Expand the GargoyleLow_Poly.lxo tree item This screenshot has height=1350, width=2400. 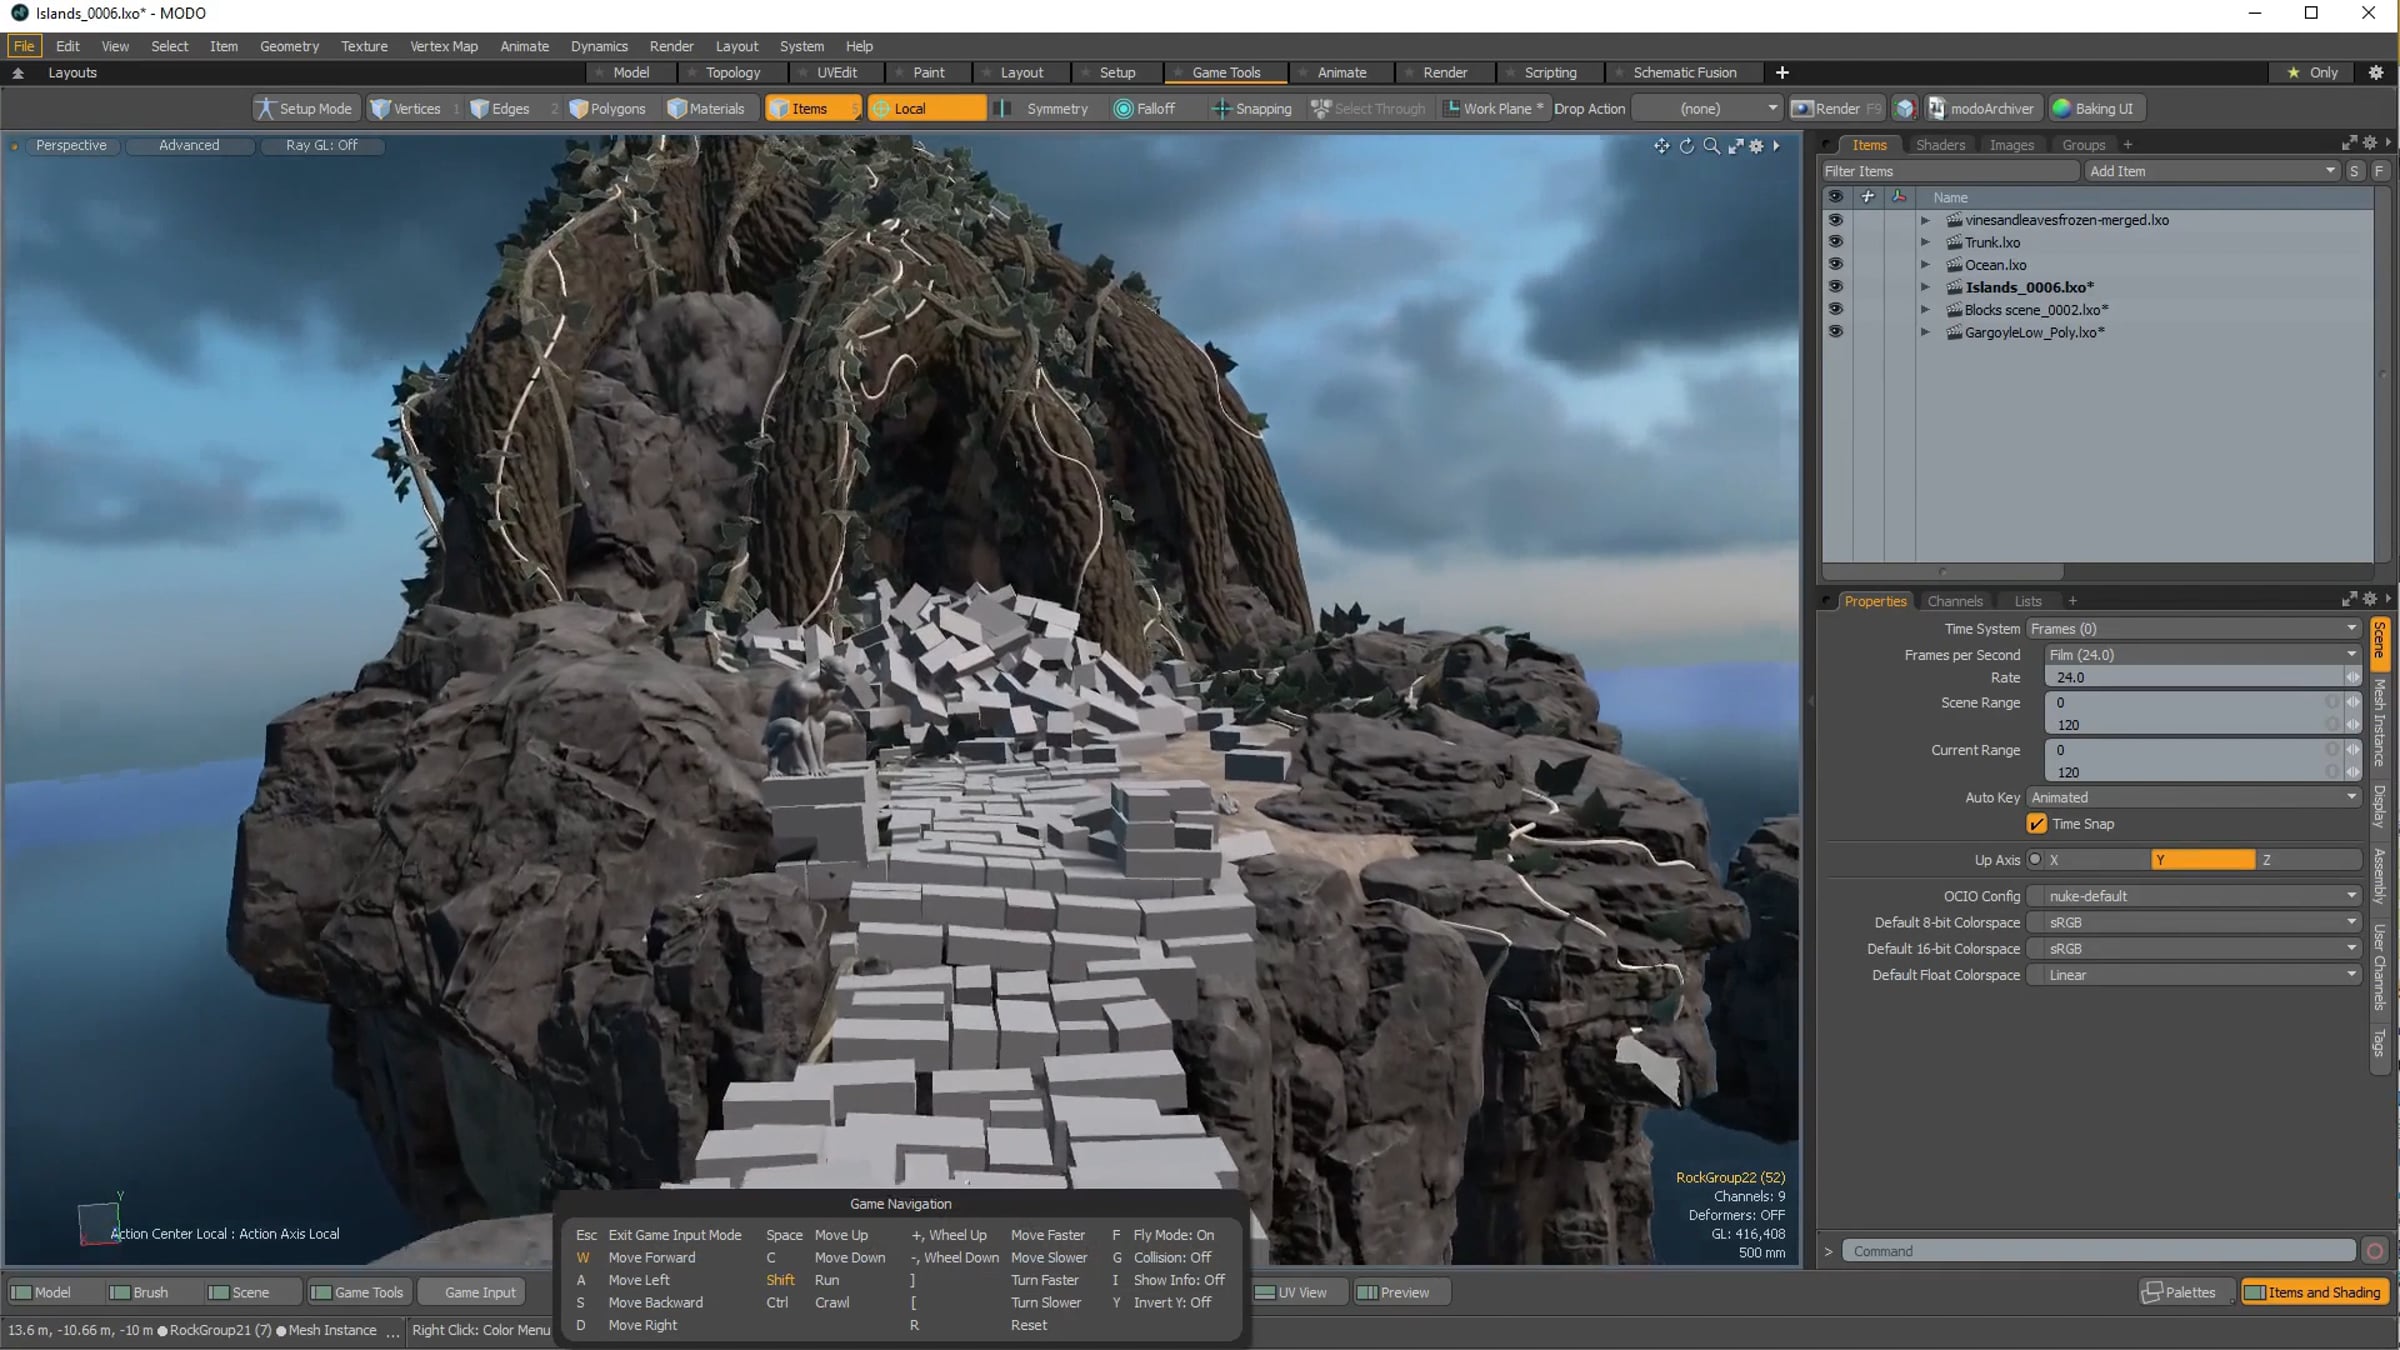[1925, 333]
